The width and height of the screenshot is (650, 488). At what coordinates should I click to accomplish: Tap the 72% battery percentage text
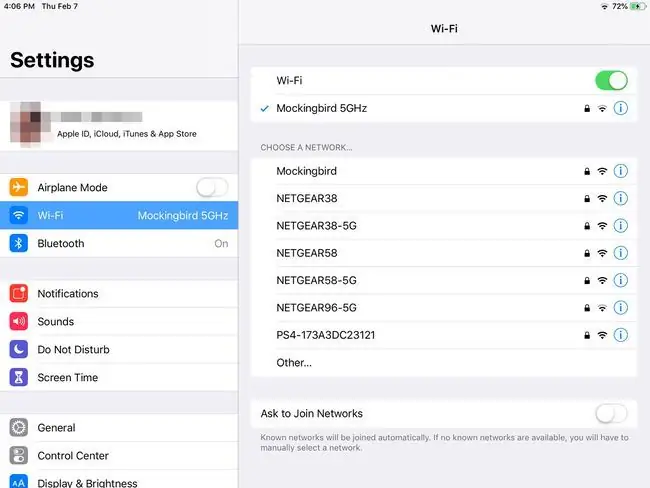[619, 6]
